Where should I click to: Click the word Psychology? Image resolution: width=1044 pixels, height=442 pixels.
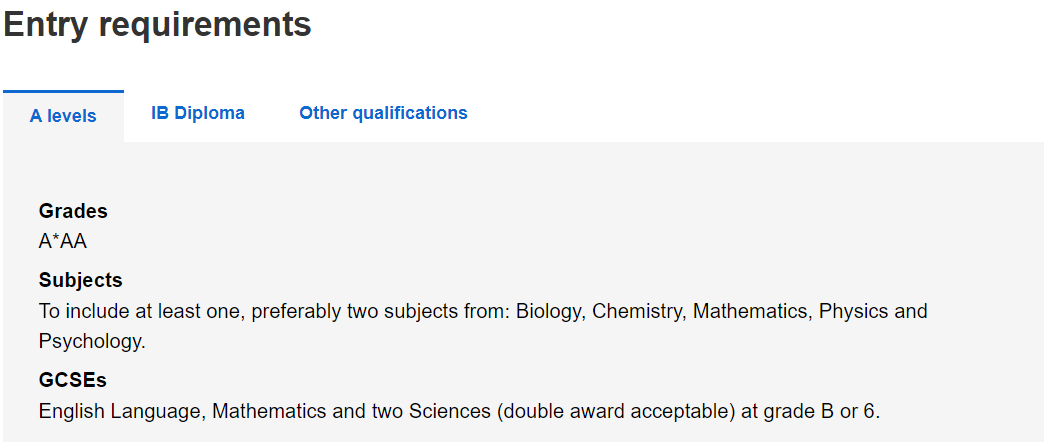91,341
